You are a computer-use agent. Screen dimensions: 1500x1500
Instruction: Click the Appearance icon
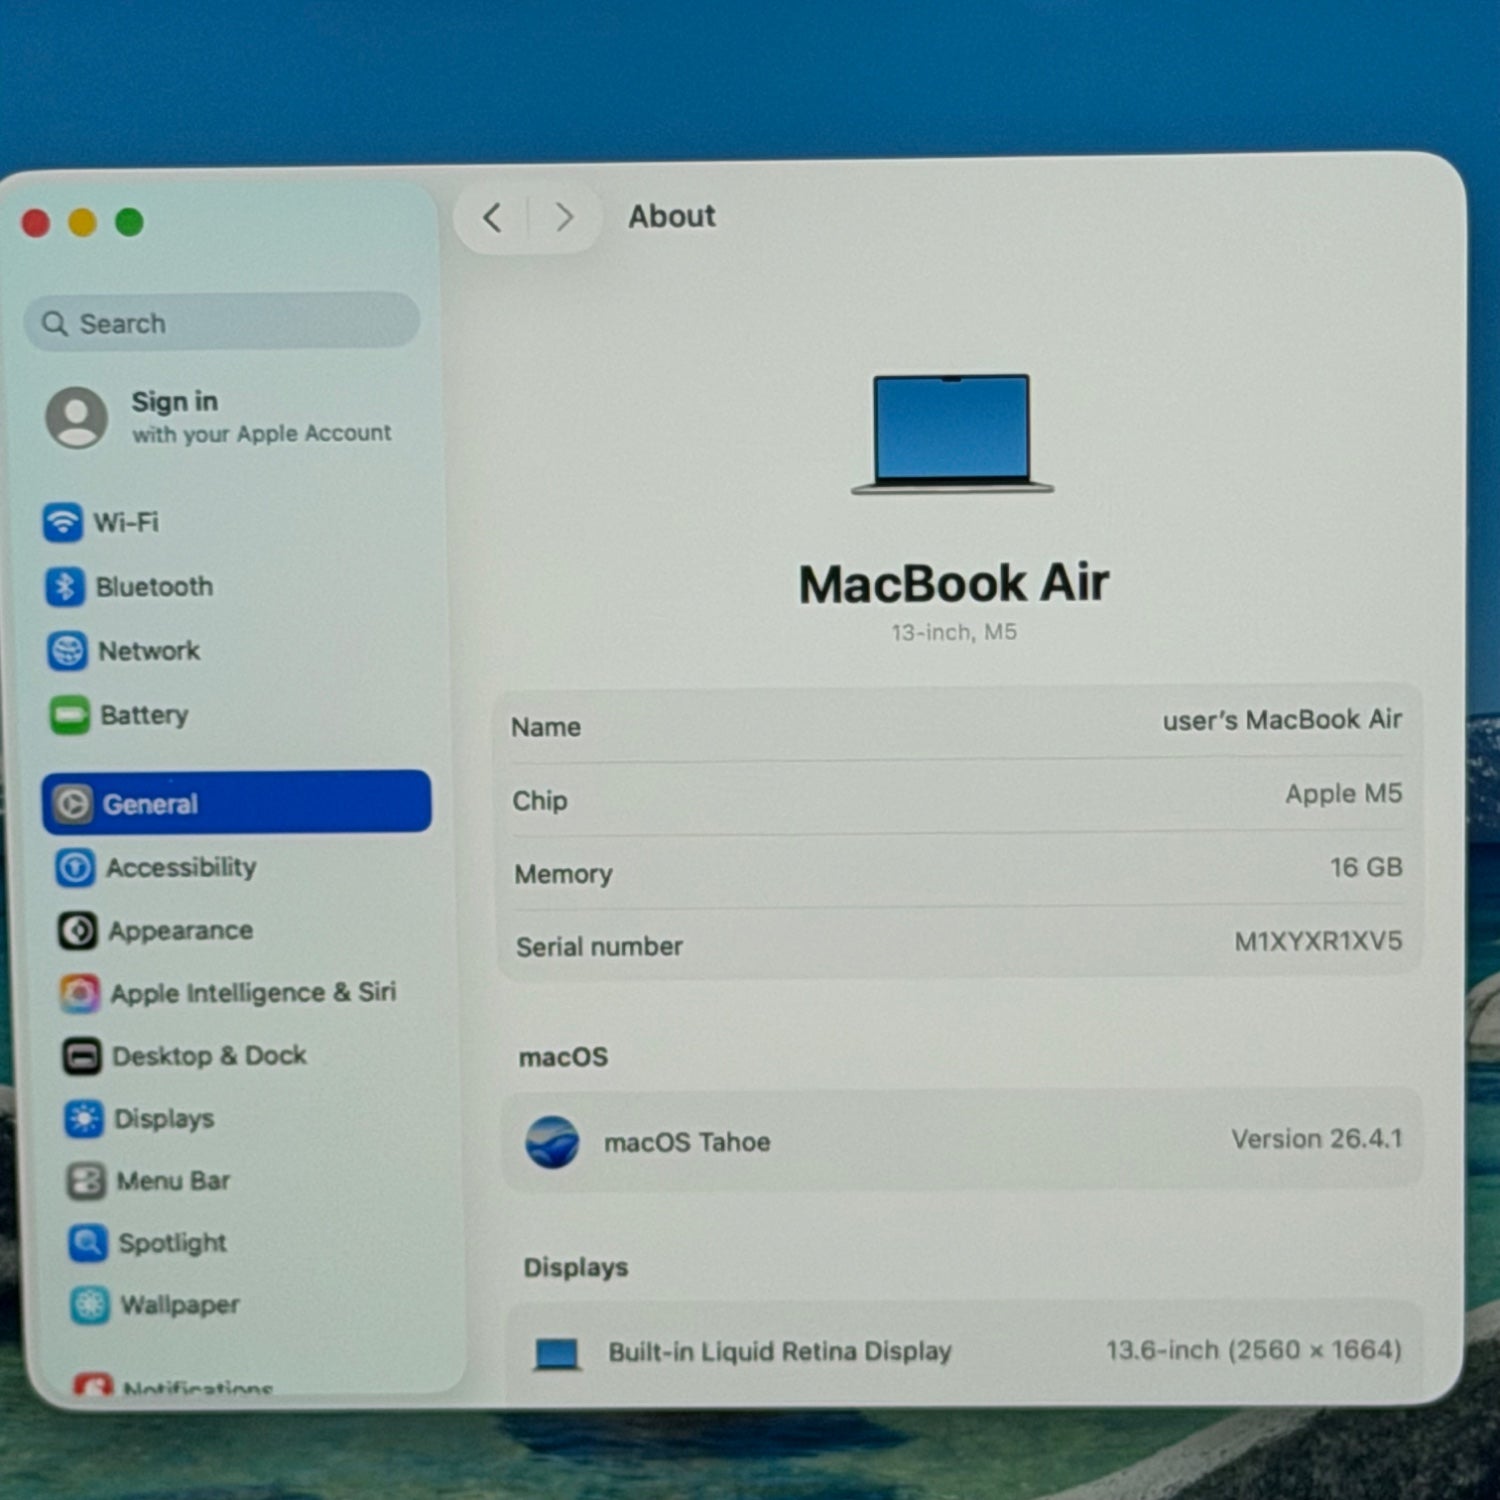click(x=77, y=931)
